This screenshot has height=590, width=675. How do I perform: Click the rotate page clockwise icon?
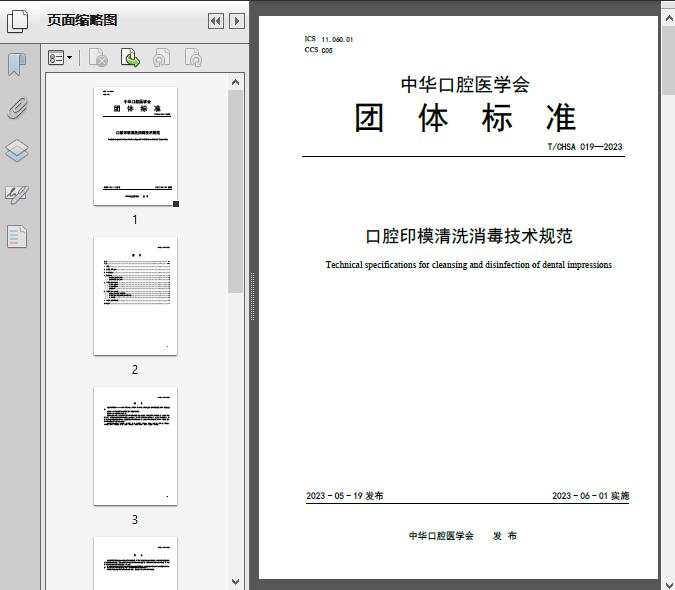pos(193,58)
